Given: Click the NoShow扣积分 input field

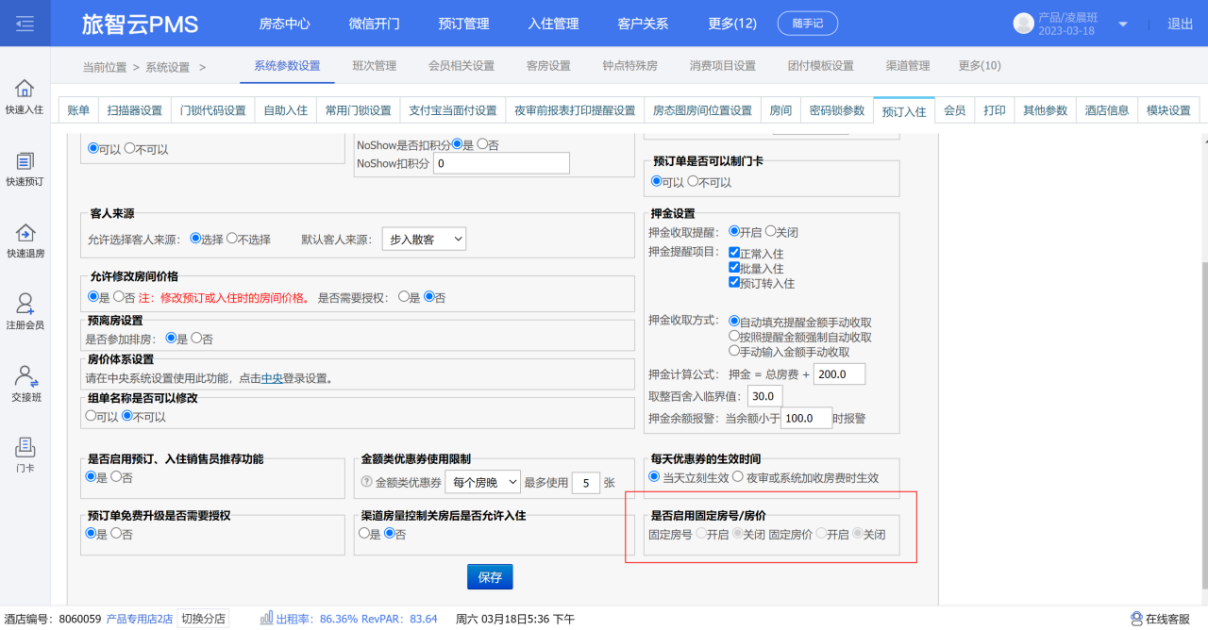Looking at the screenshot, I should (x=501, y=163).
